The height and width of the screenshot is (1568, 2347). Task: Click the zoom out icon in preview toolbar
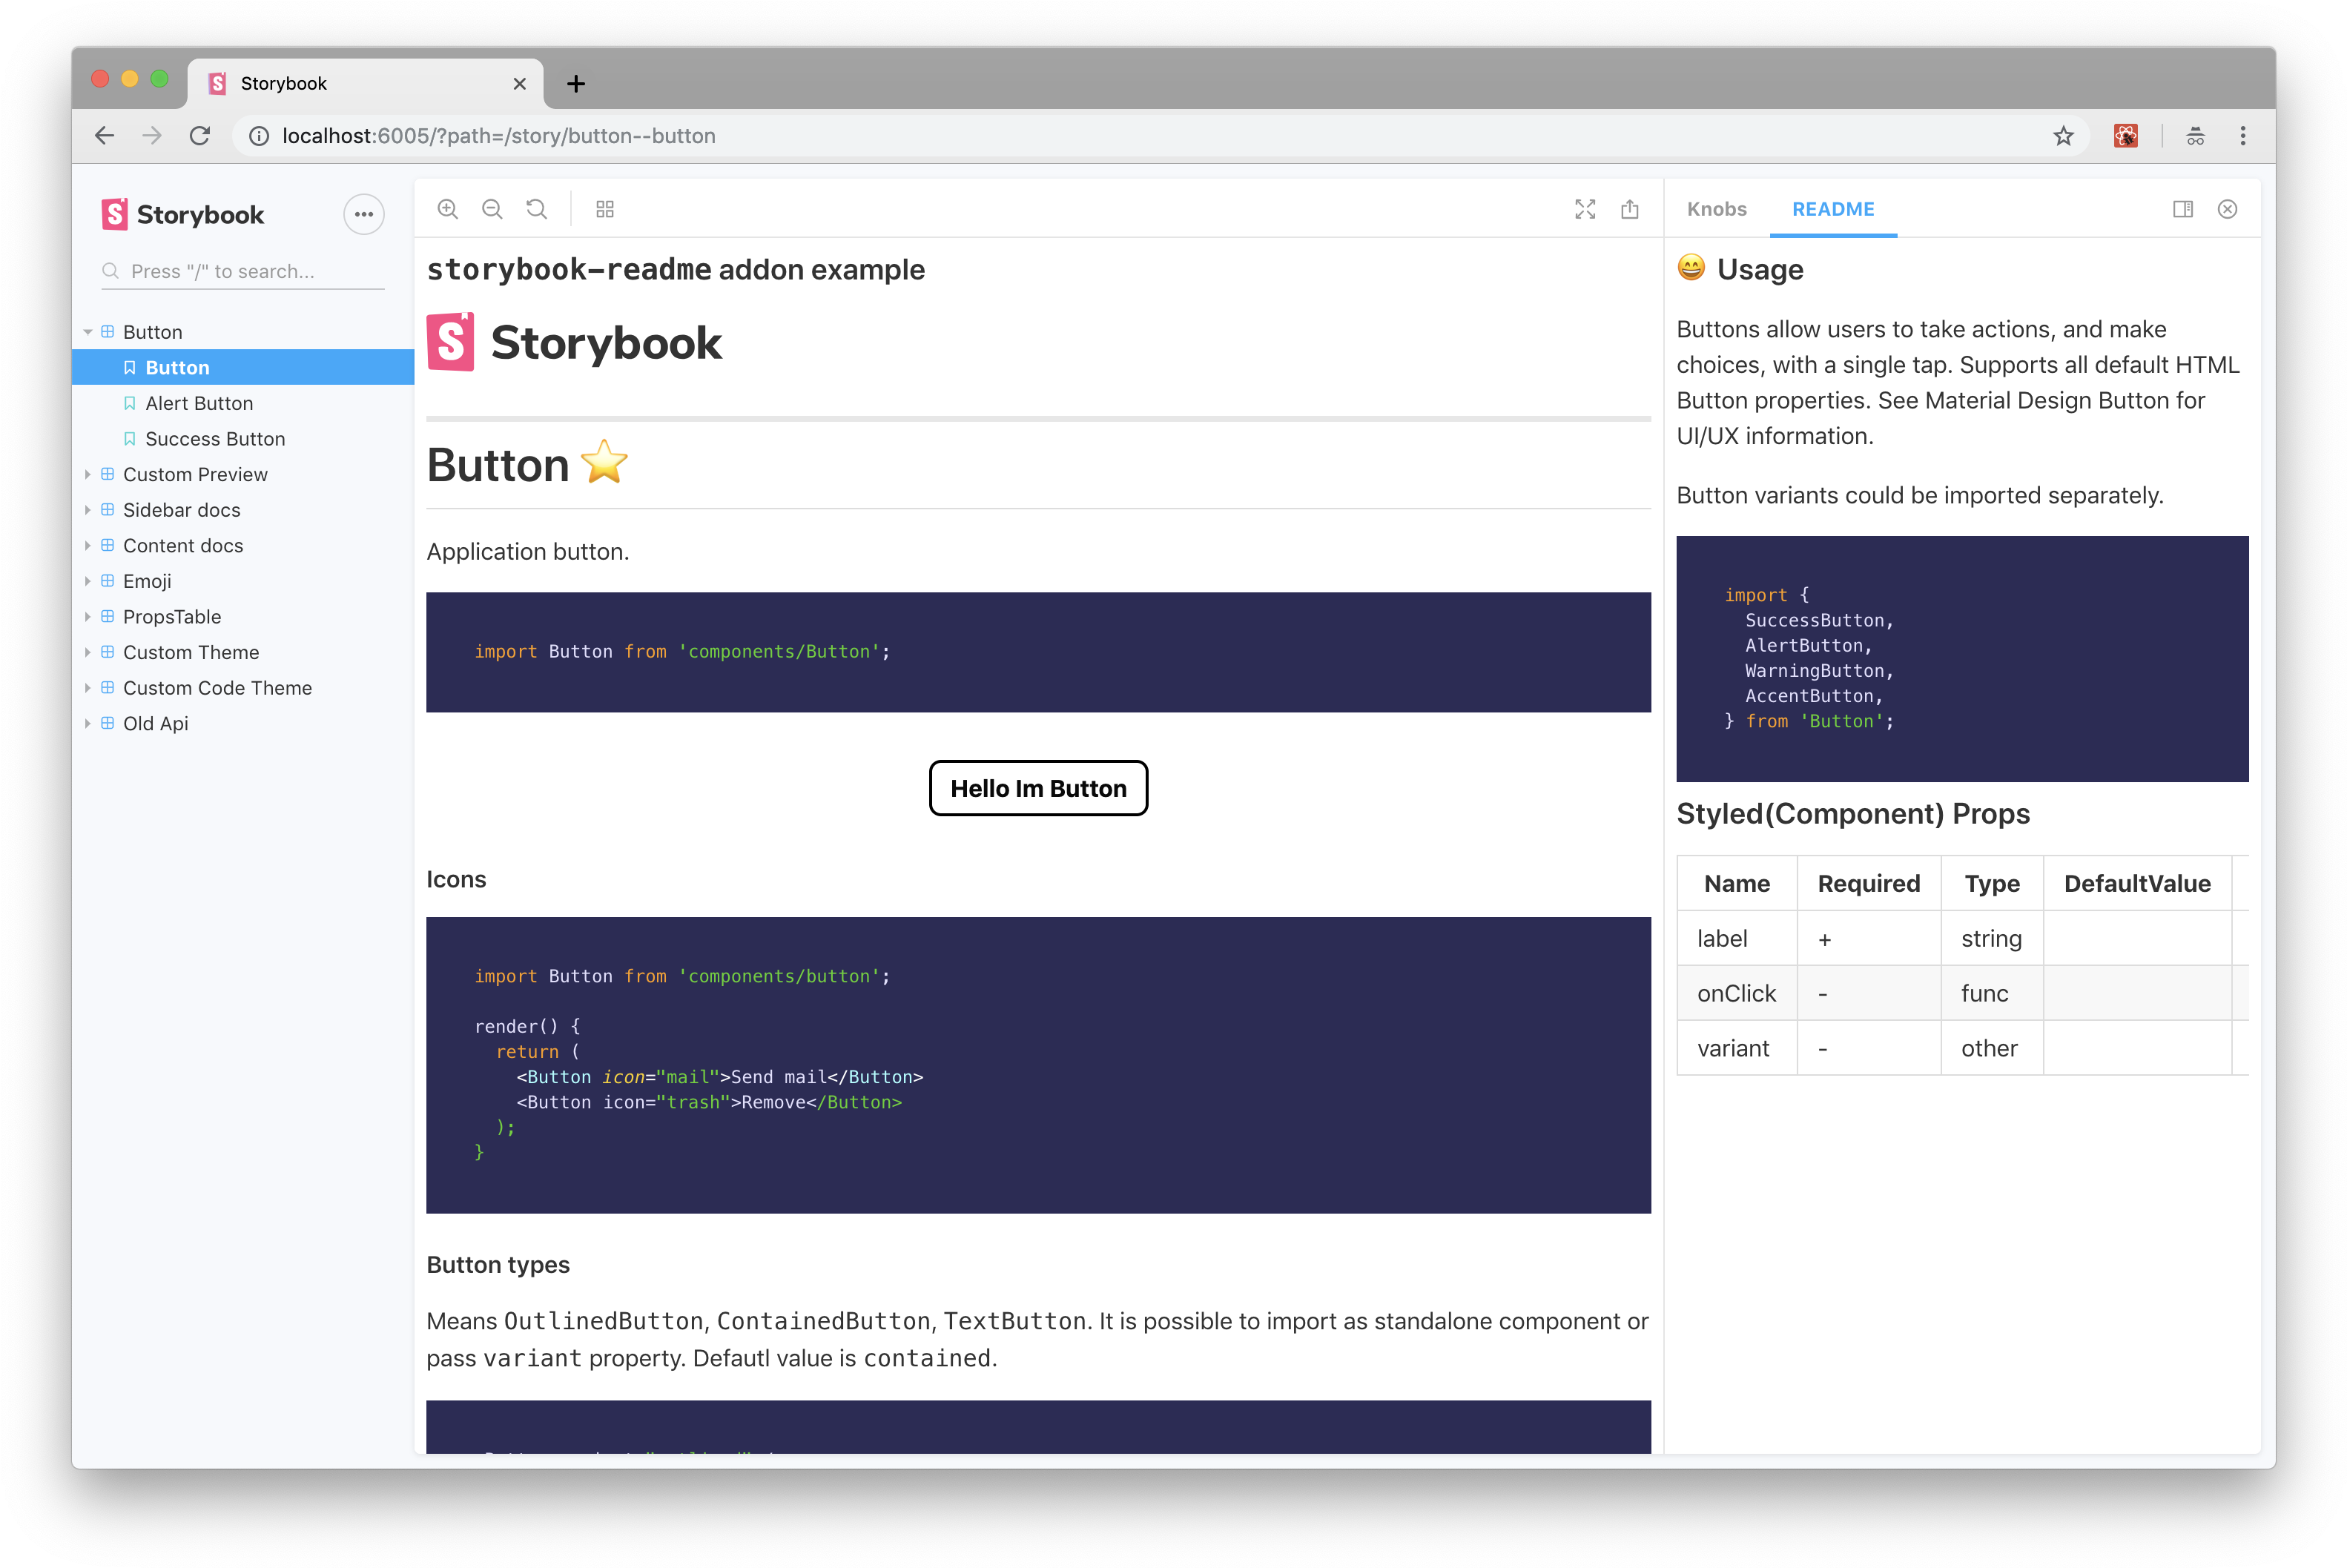(492, 209)
